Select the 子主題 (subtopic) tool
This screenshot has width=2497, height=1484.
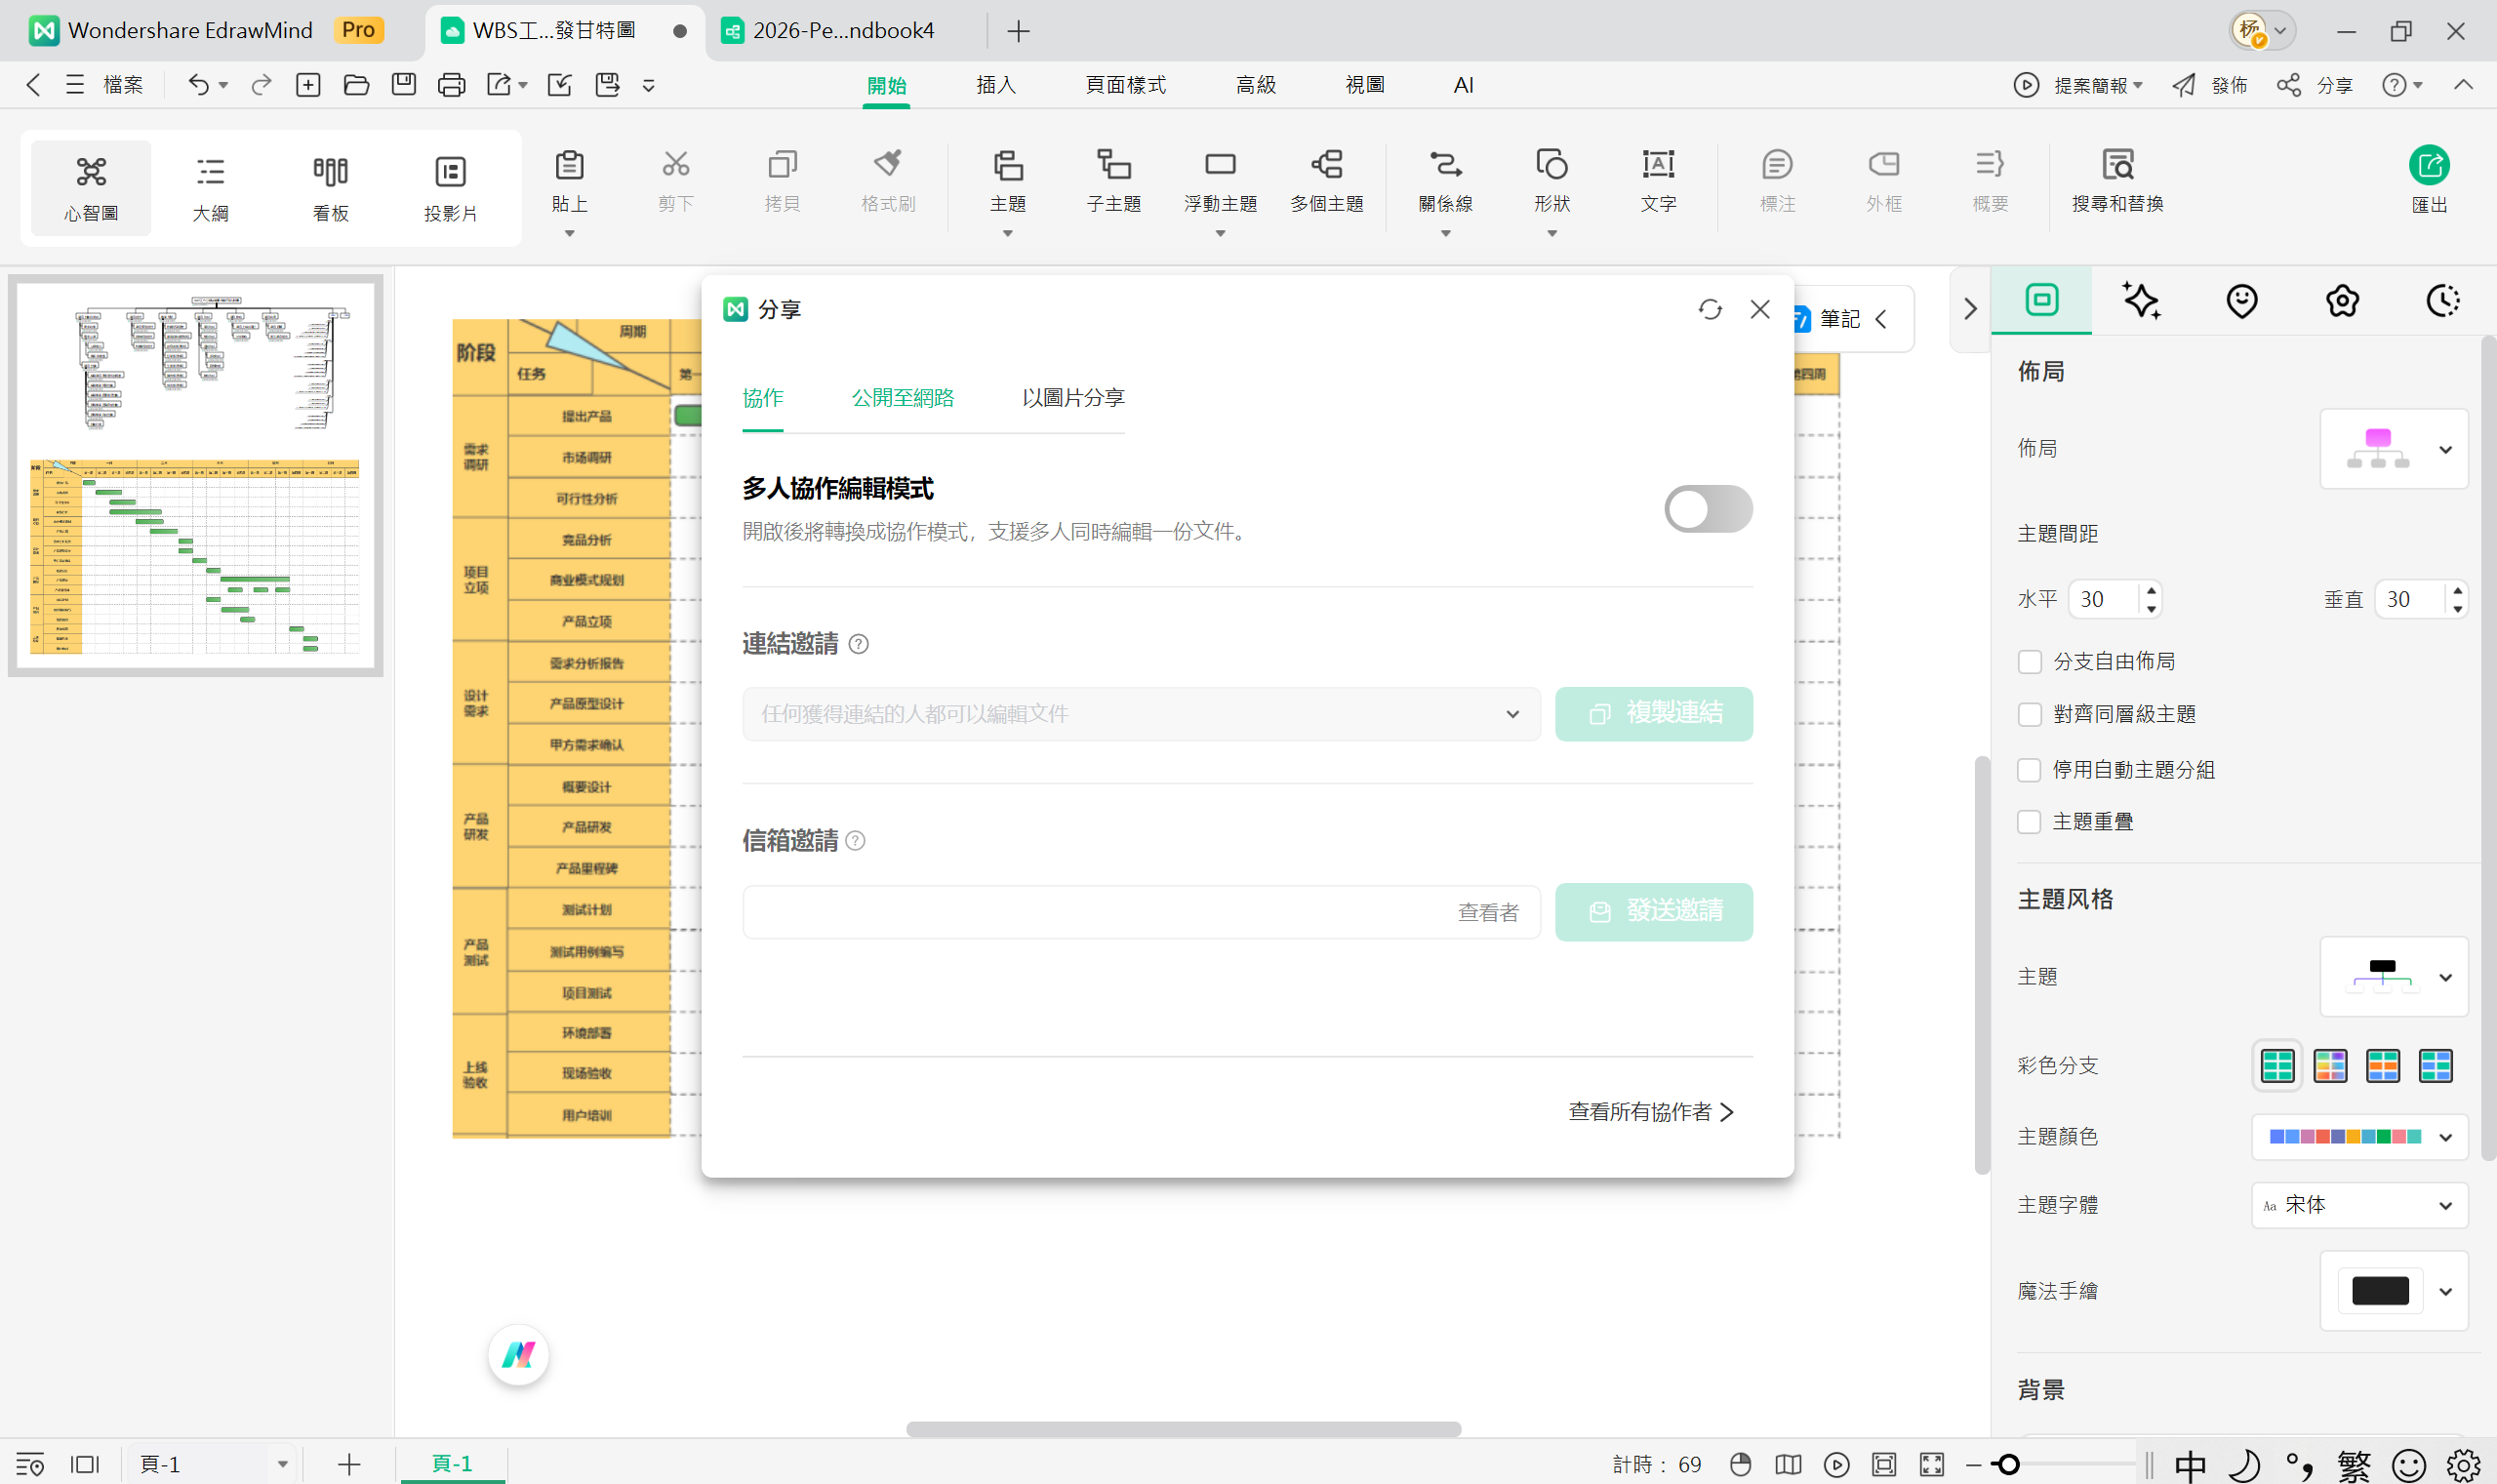(1113, 185)
